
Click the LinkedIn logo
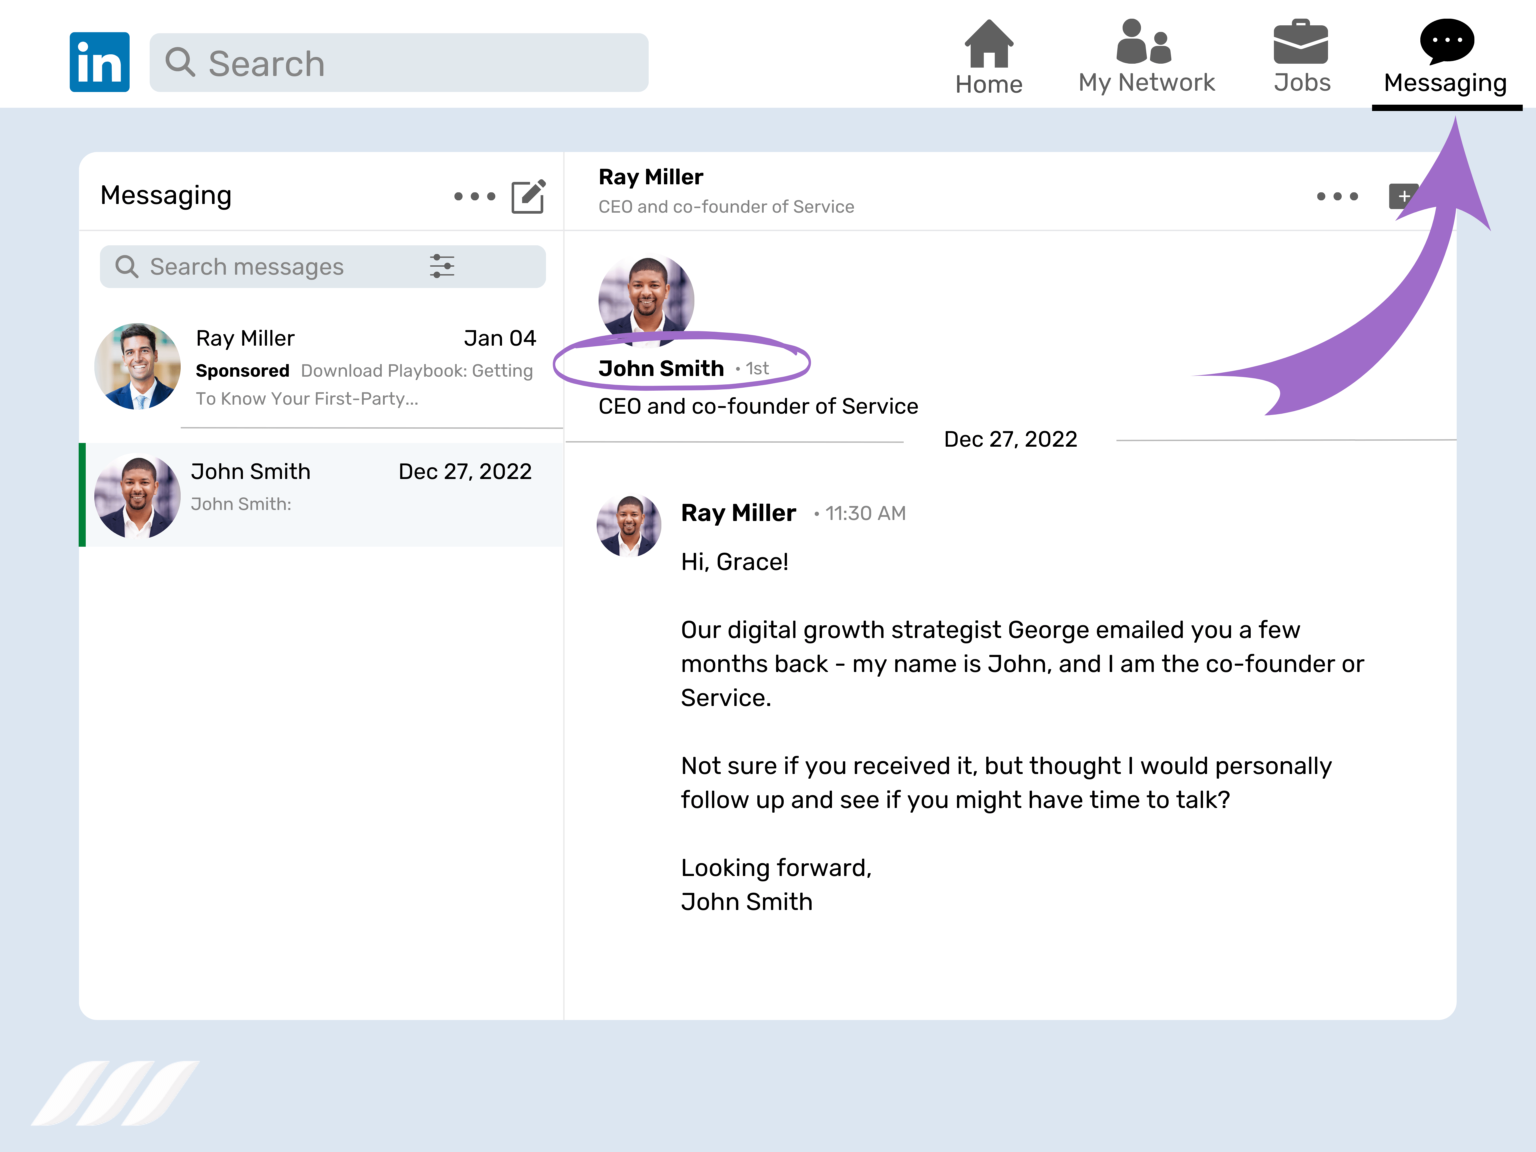99,61
